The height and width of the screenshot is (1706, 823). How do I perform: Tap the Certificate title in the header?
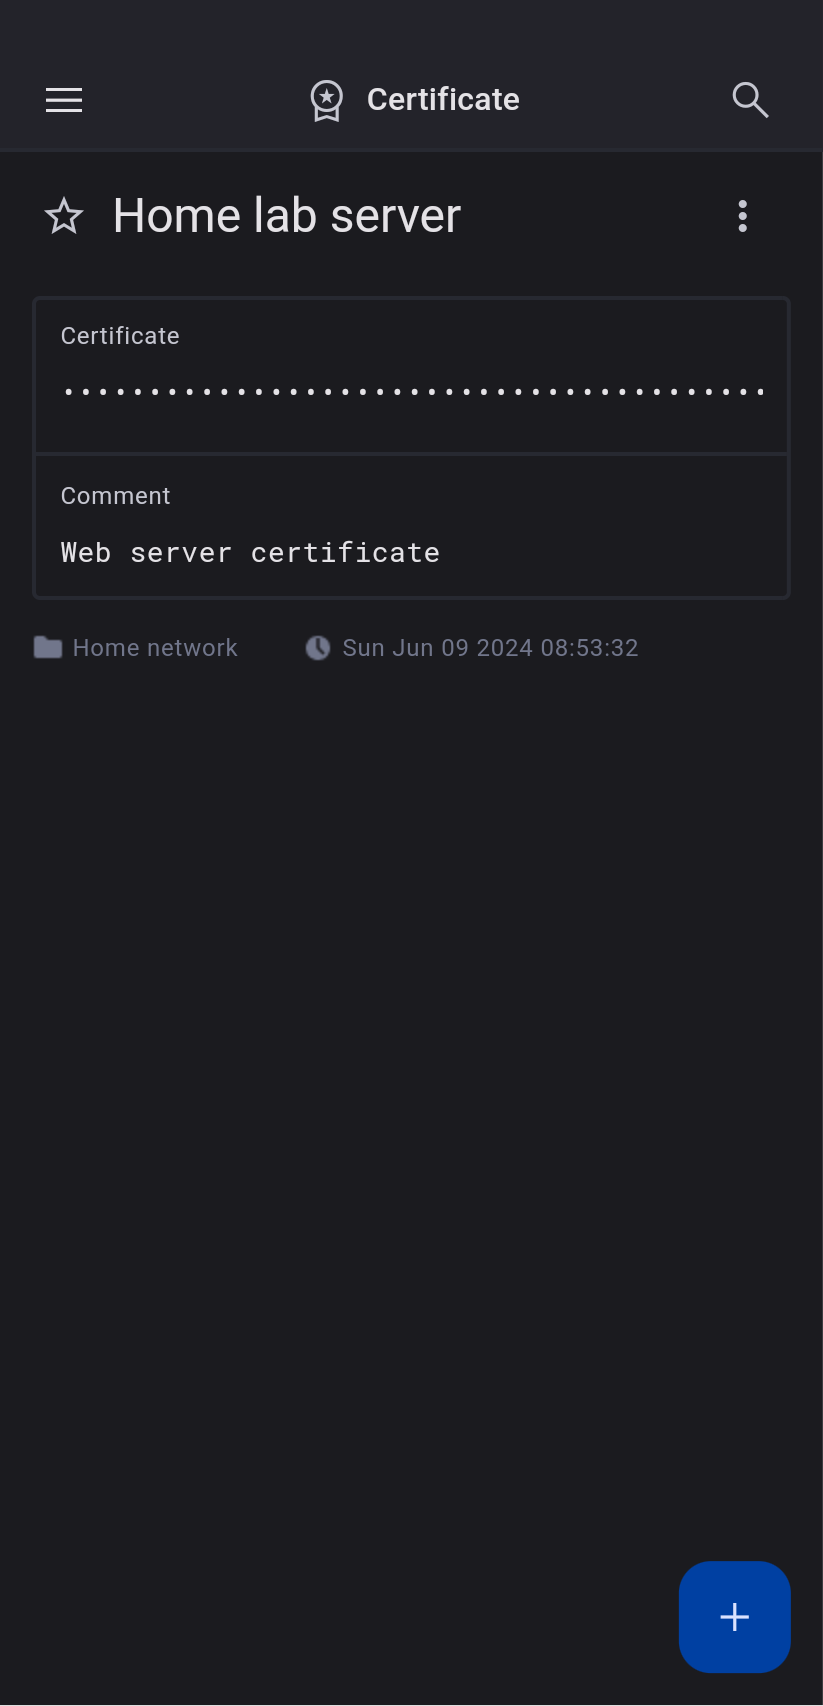point(443,100)
